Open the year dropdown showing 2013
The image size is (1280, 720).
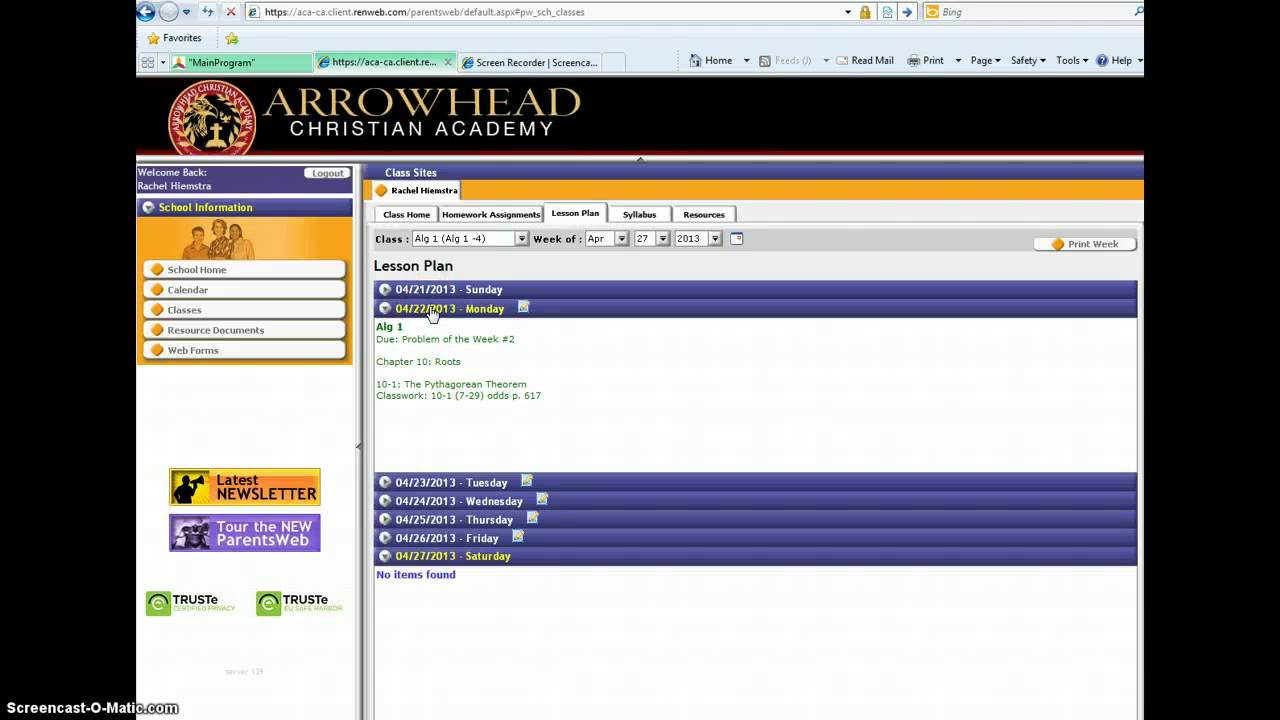click(x=698, y=239)
